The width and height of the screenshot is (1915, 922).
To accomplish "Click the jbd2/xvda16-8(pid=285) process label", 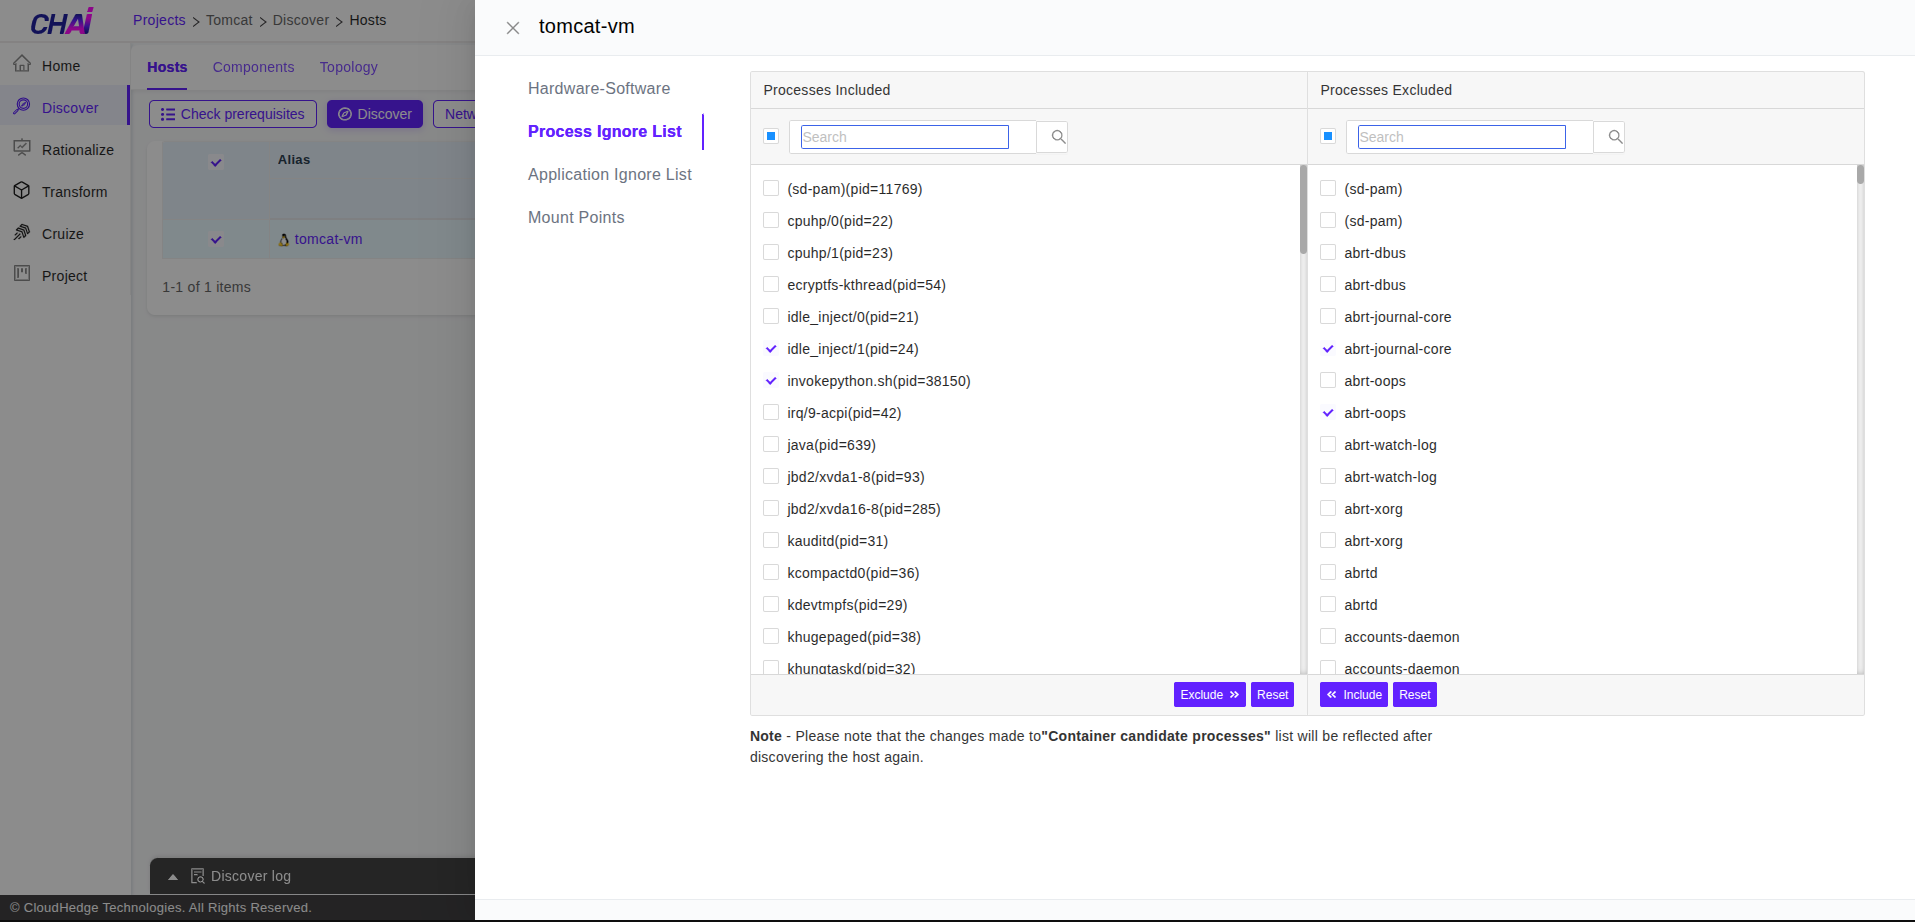I will (x=864, y=509).
